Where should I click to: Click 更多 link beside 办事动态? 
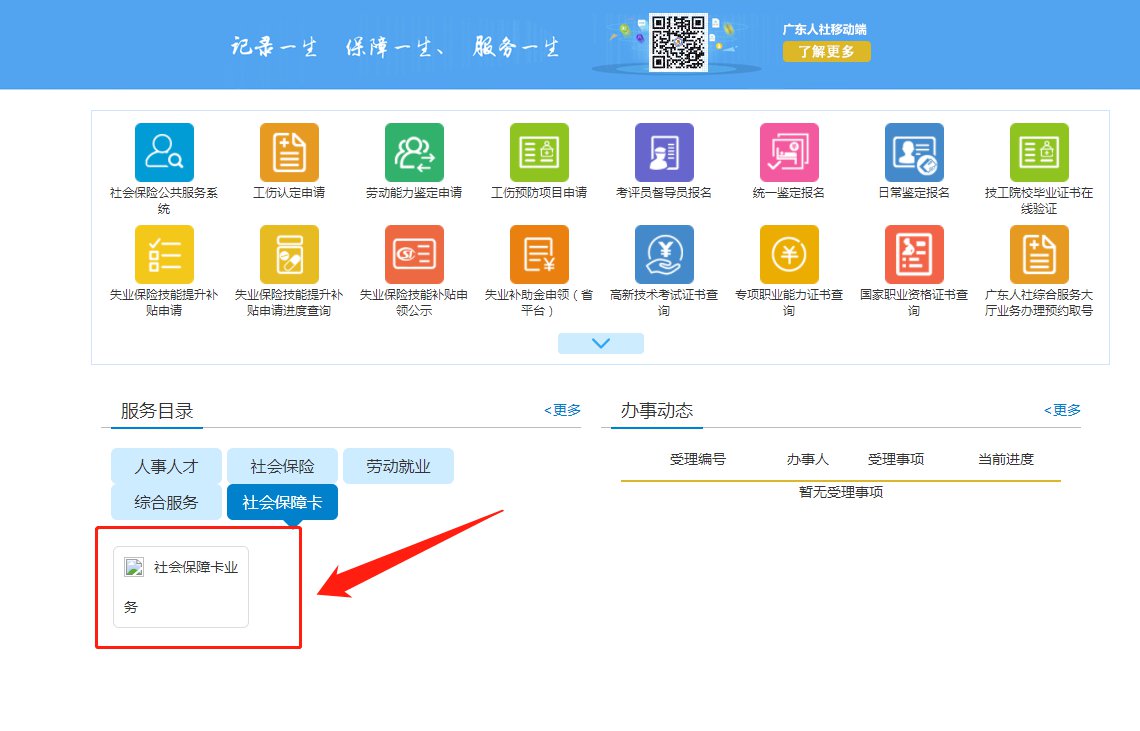click(1062, 410)
